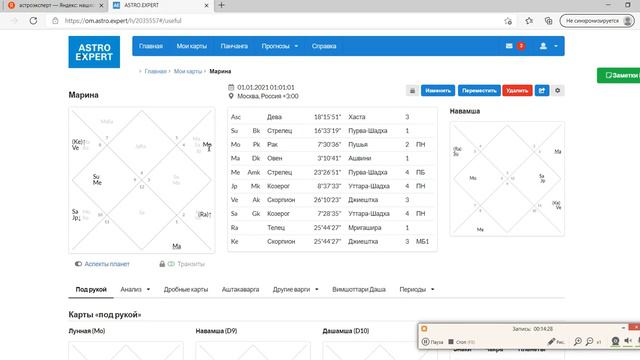The width and height of the screenshot is (640, 360).
Task: Stop the screen recording
Action: coord(461,342)
